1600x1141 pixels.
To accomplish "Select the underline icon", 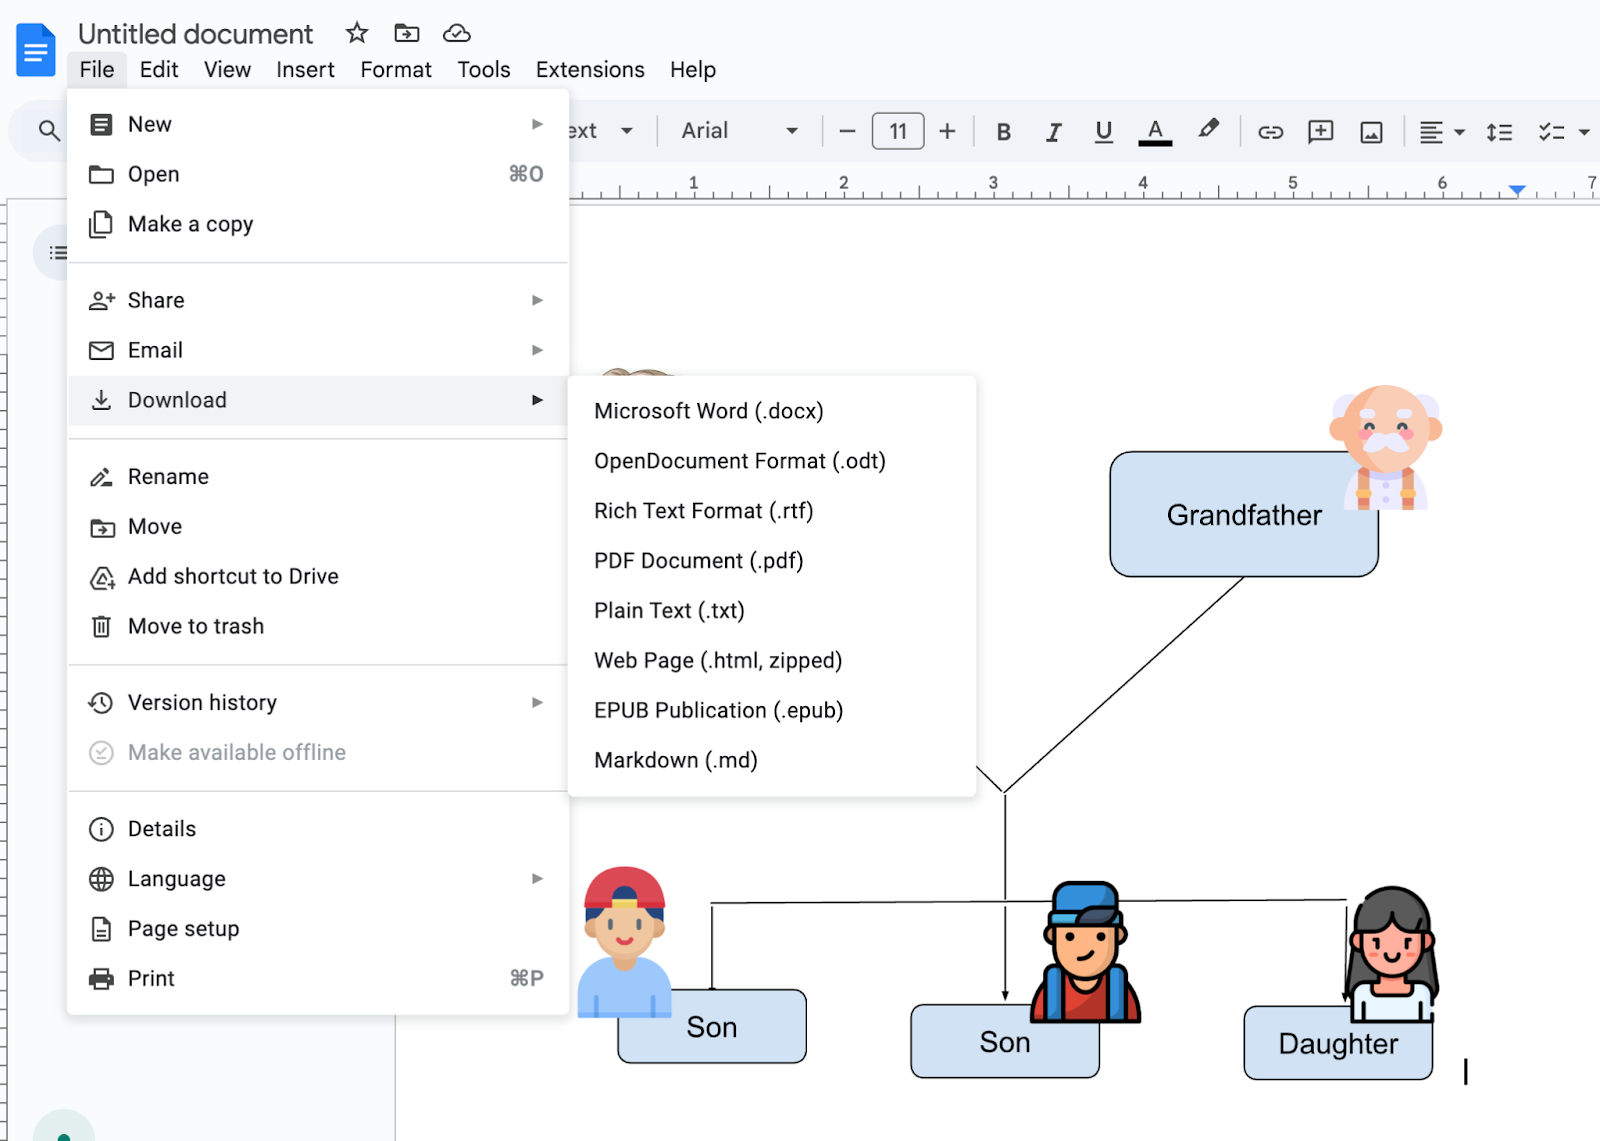I will 1103,131.
